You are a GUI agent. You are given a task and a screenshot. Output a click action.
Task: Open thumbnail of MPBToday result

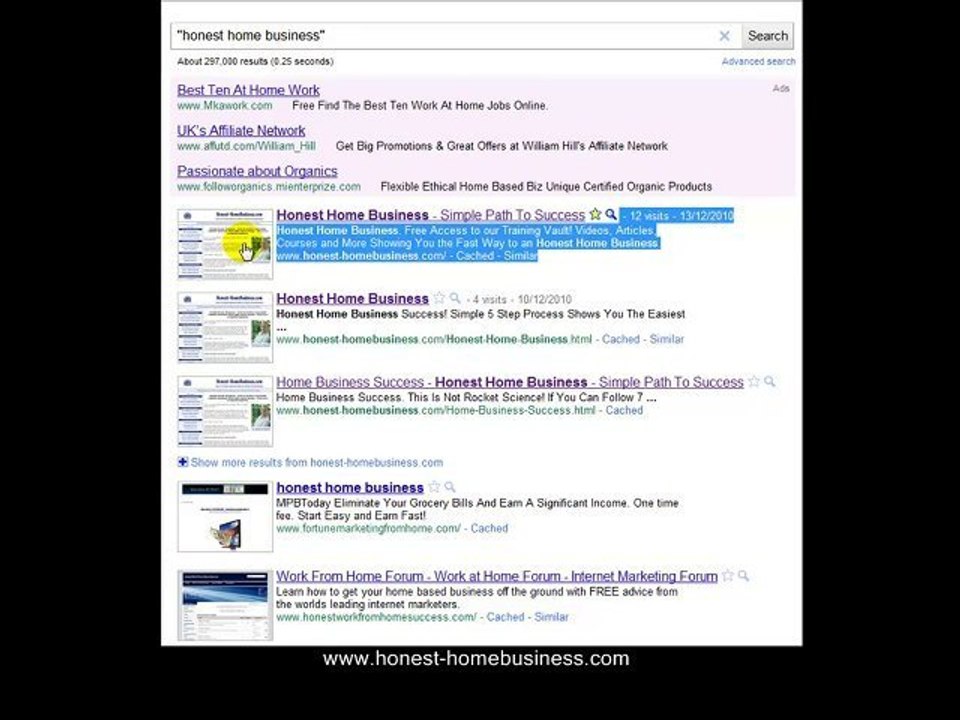click(x=225, y=516)
